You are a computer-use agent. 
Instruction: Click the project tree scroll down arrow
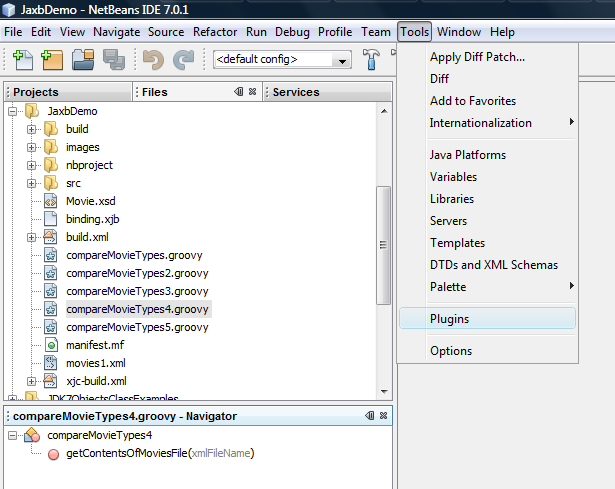coord(384,391)
